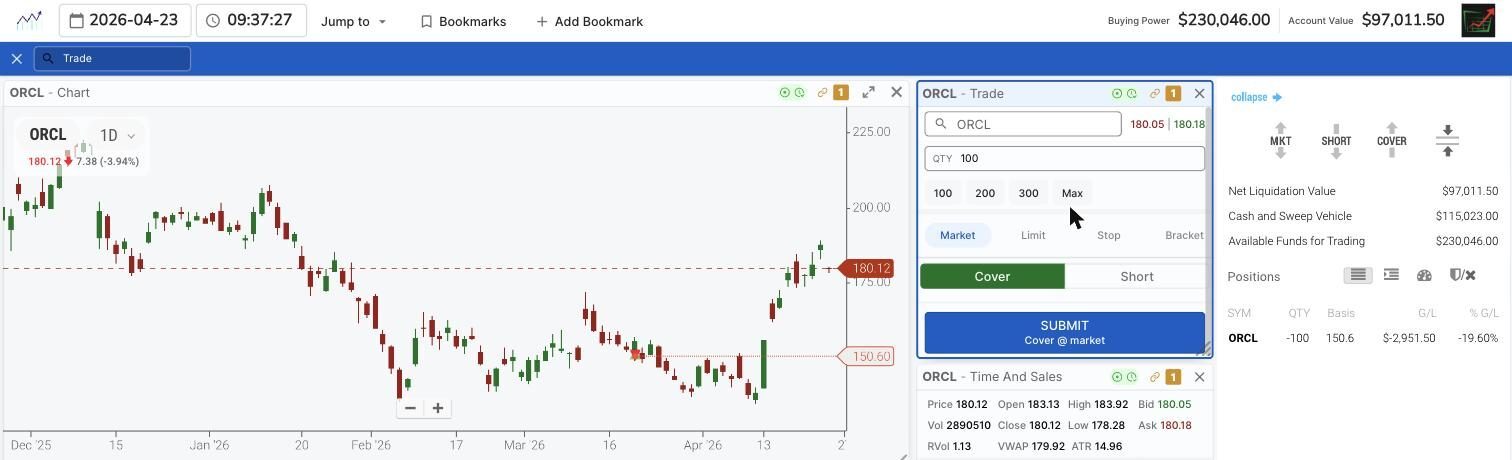Click the SHORT quick-order icon
Screen dimensions: 1512x460
click(1337, 141)
